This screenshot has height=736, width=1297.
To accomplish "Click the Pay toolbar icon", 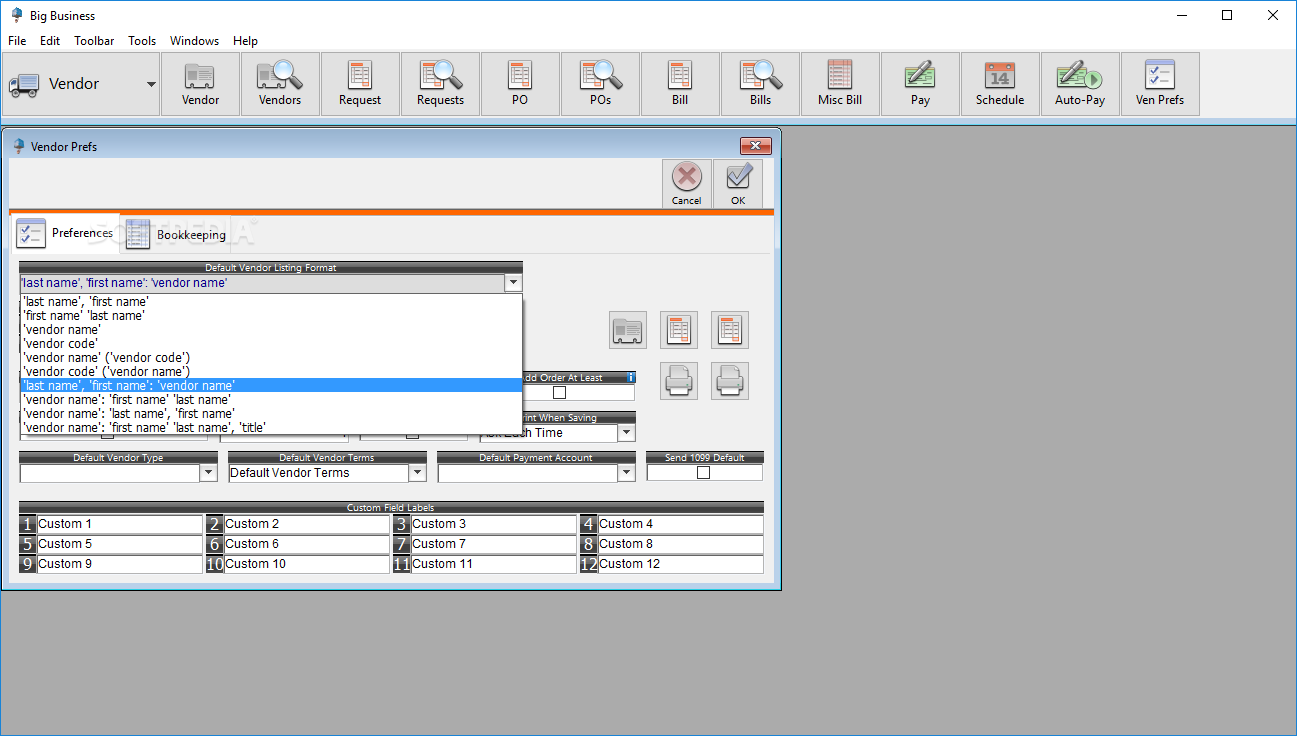I will 920,84.
